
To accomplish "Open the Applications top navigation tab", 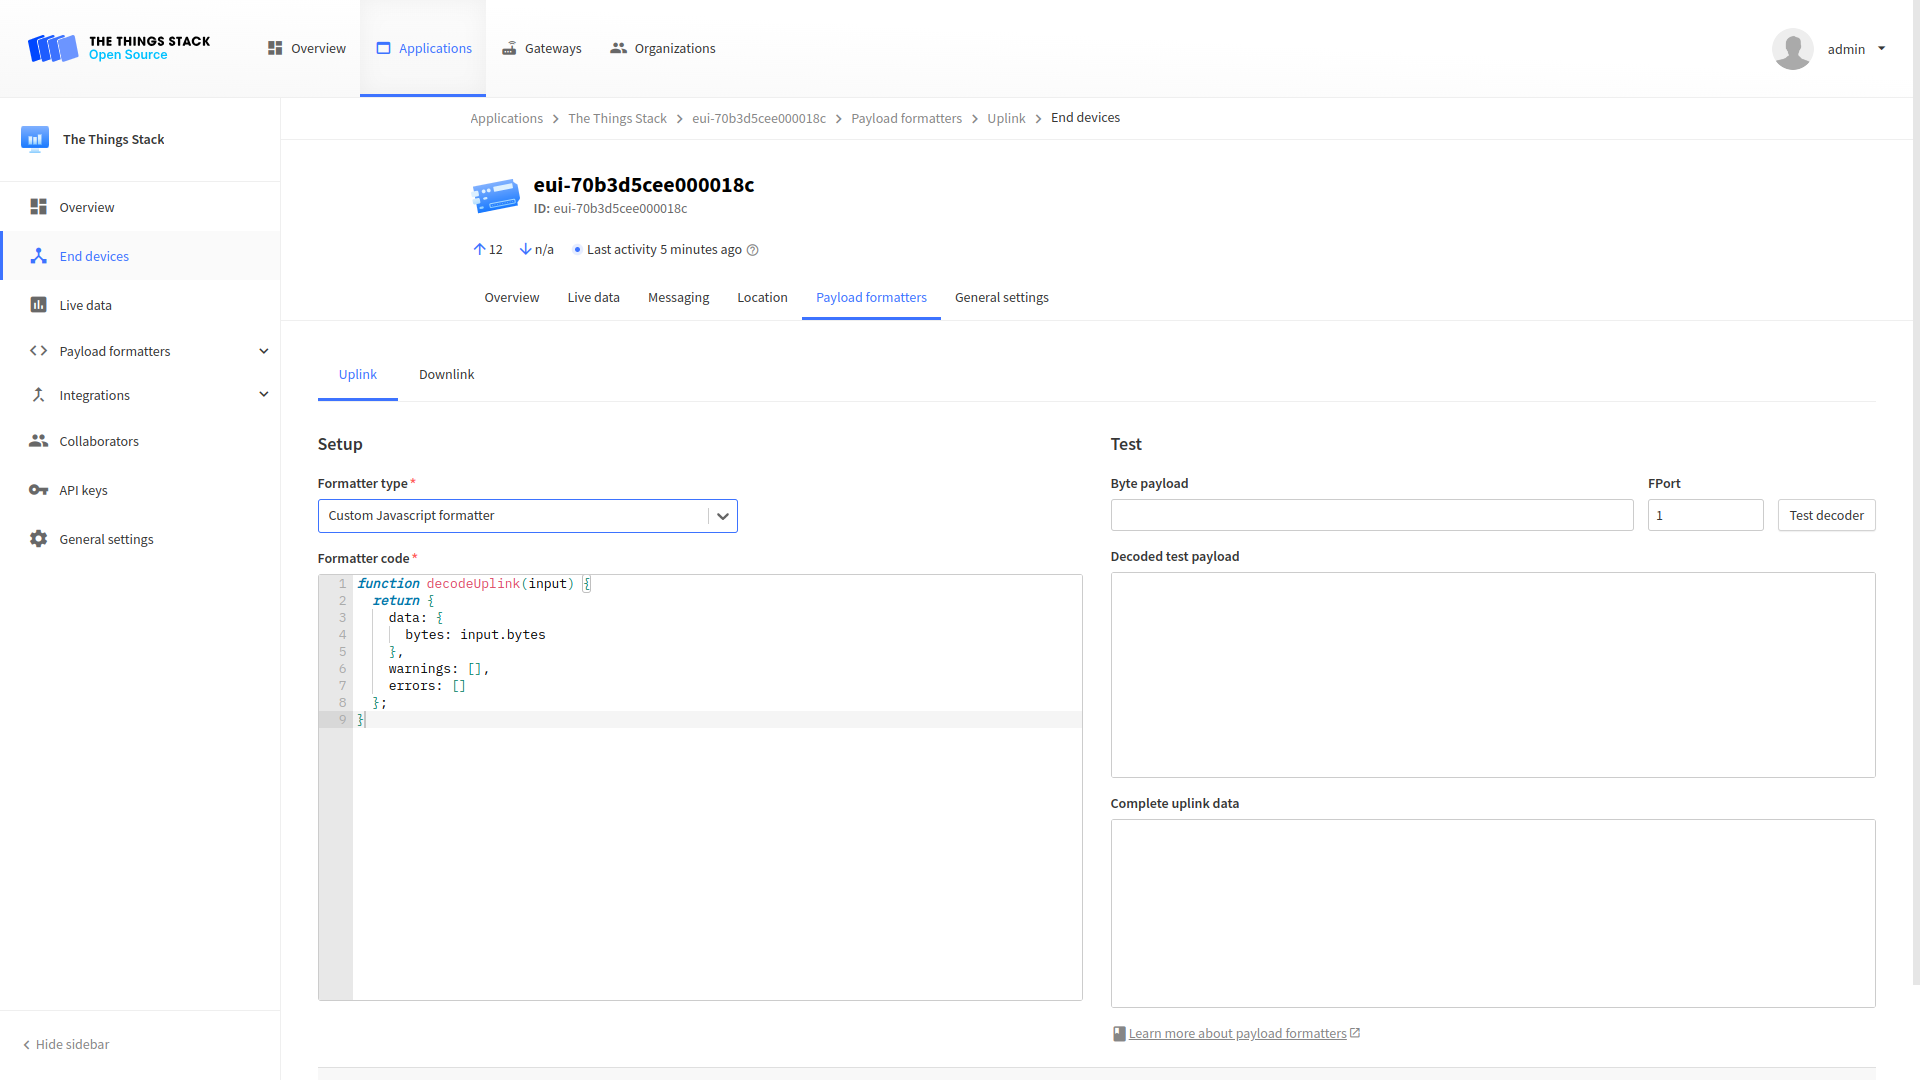I will click(423, 48).
